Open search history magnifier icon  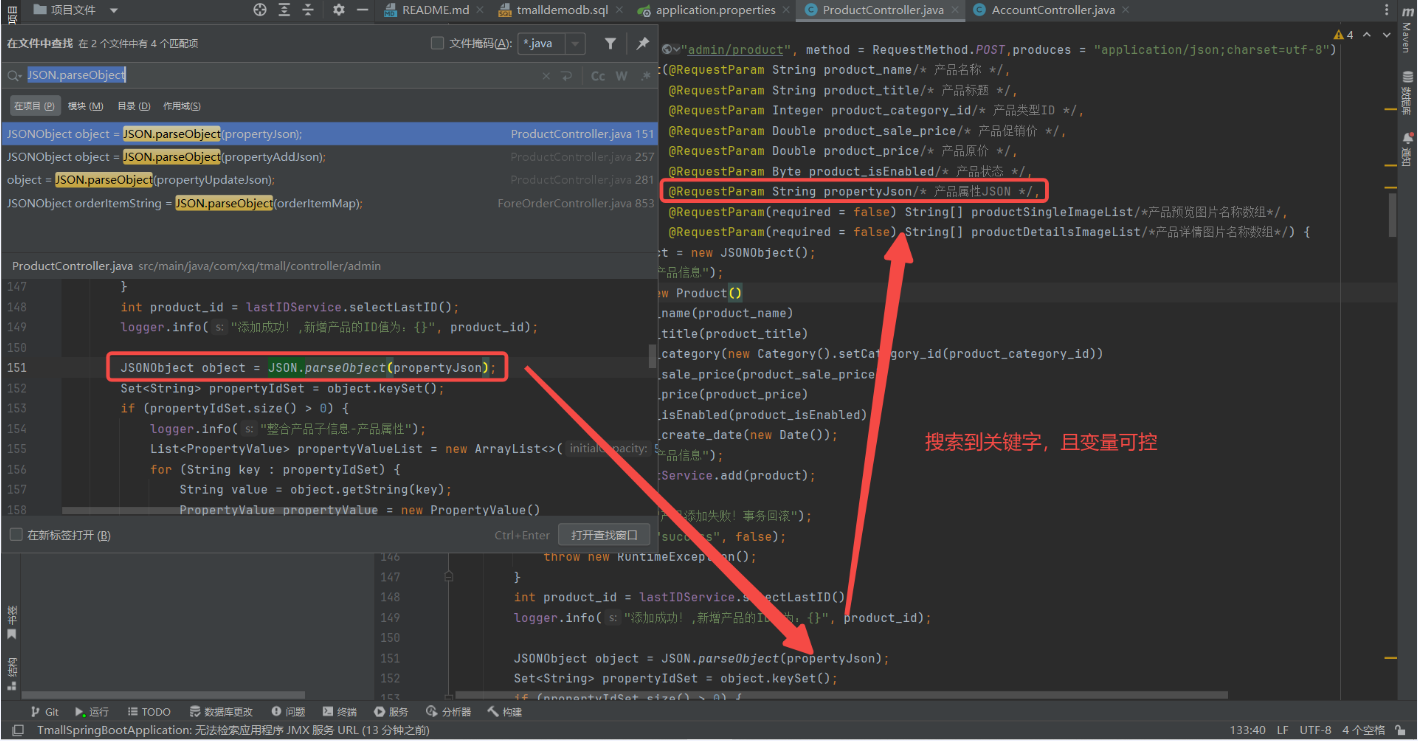pos(14,76)
